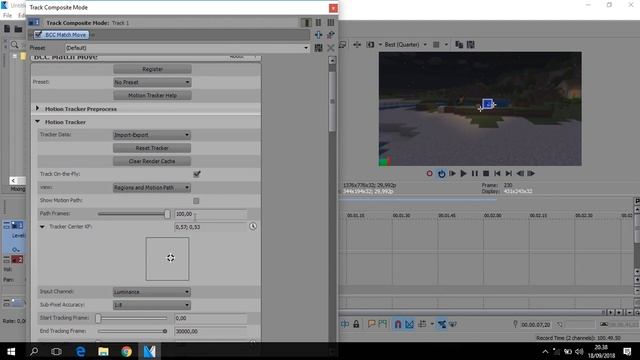640x360 pixels.
Task: Click the Start Tracking Frame slider handle
Action: click(98, 318)
